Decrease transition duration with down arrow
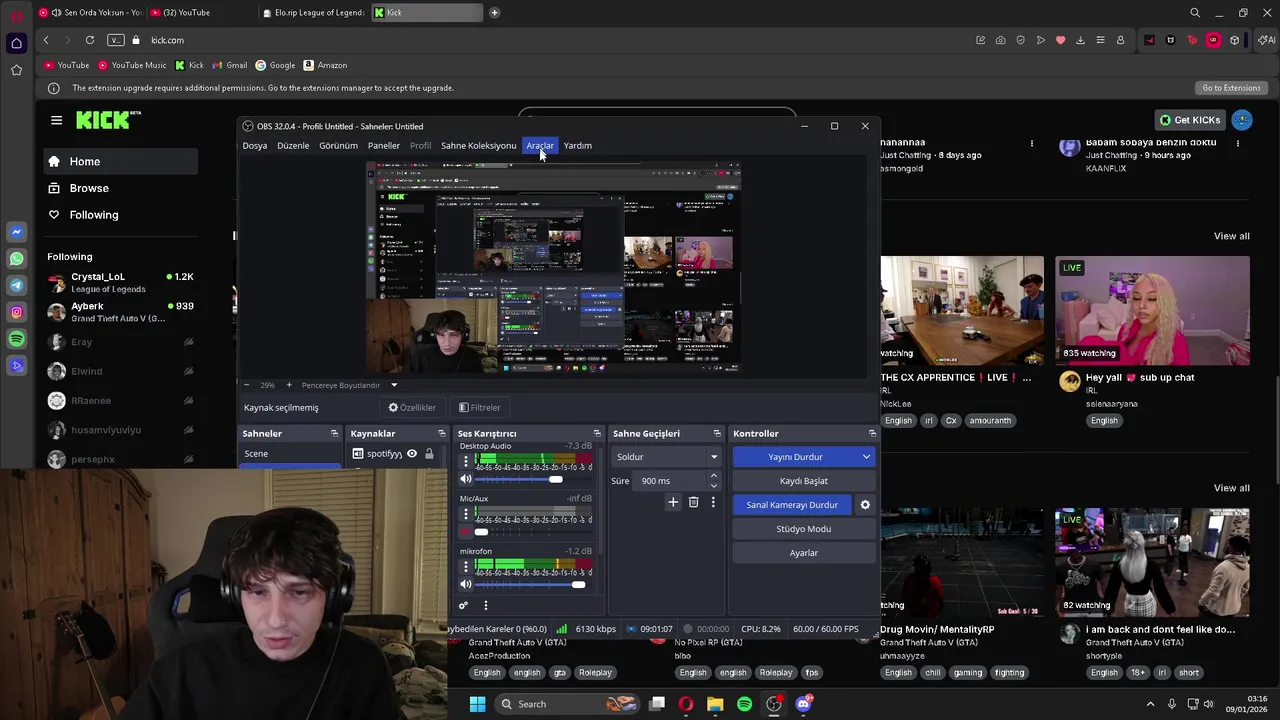Viewport: 1280px width, 720px height. point(713,485)
